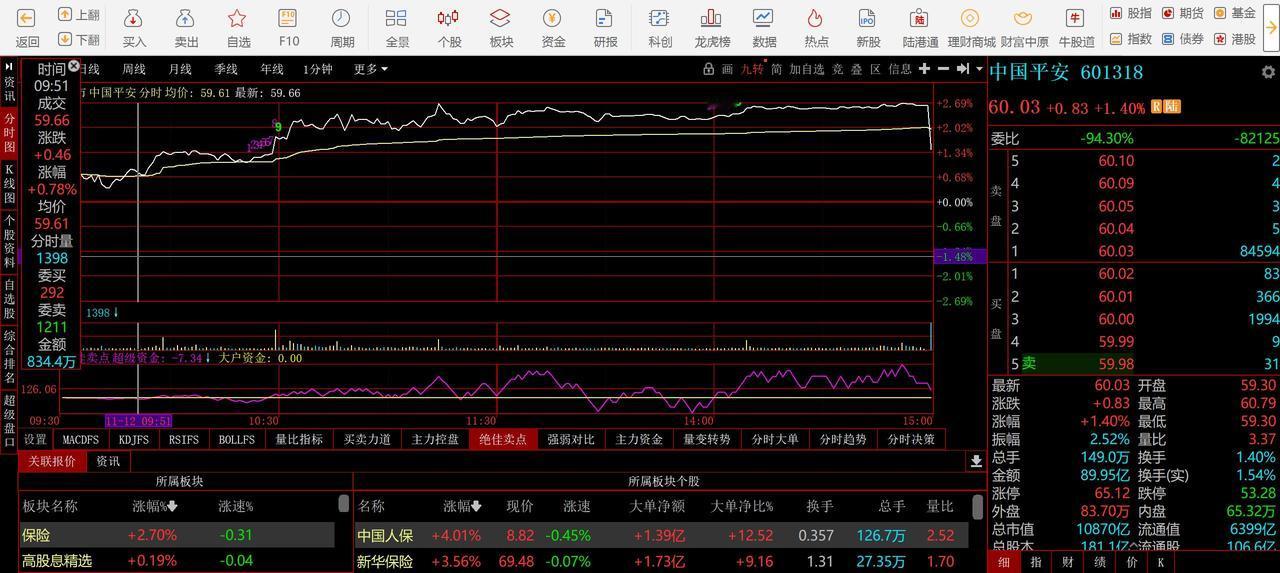Switch to 1分钟 chart period
The image size is (1280, 573).
(x=318, y=69)
